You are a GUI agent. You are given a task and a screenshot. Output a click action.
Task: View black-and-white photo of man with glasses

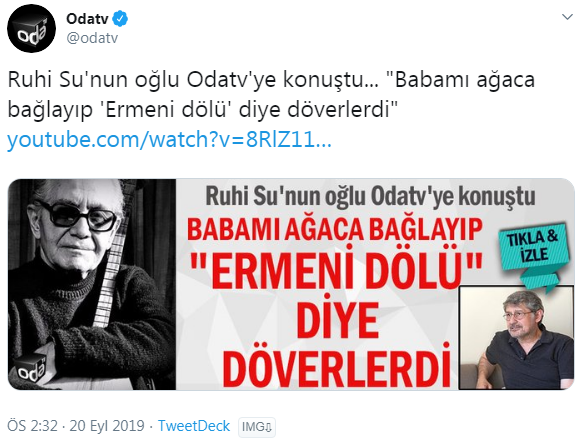tap(92, 284)
